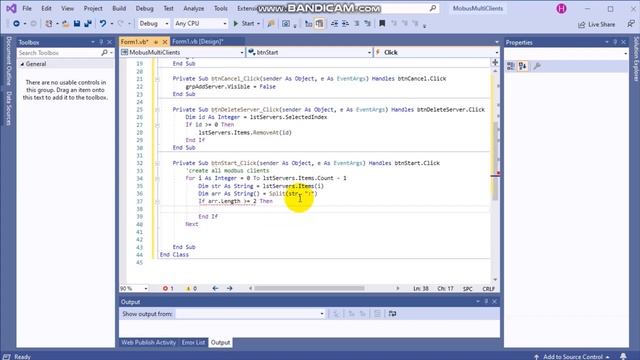This screenshot has width=640, height=360.
Task: Open the 90 % zoom dropdown
Action: 134,288
